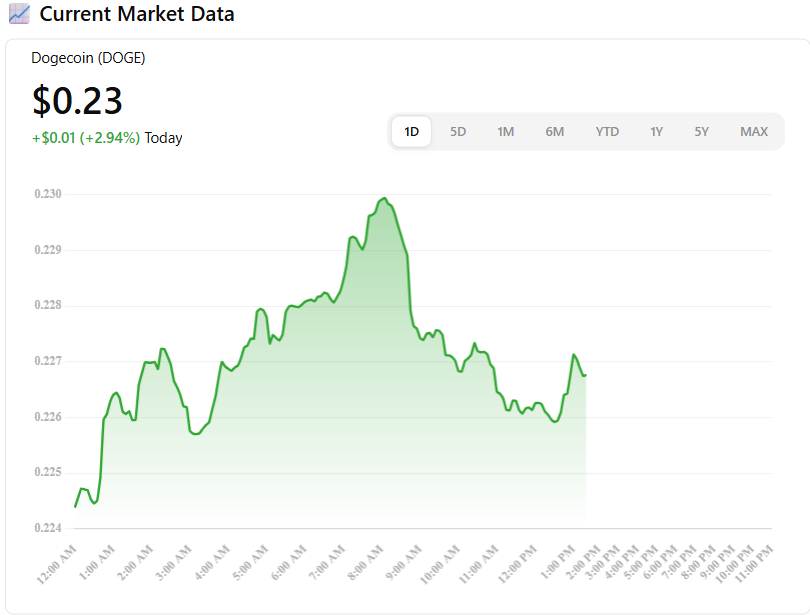
Task: Click the 9:00 AM x-axis label
Action: 404,563
